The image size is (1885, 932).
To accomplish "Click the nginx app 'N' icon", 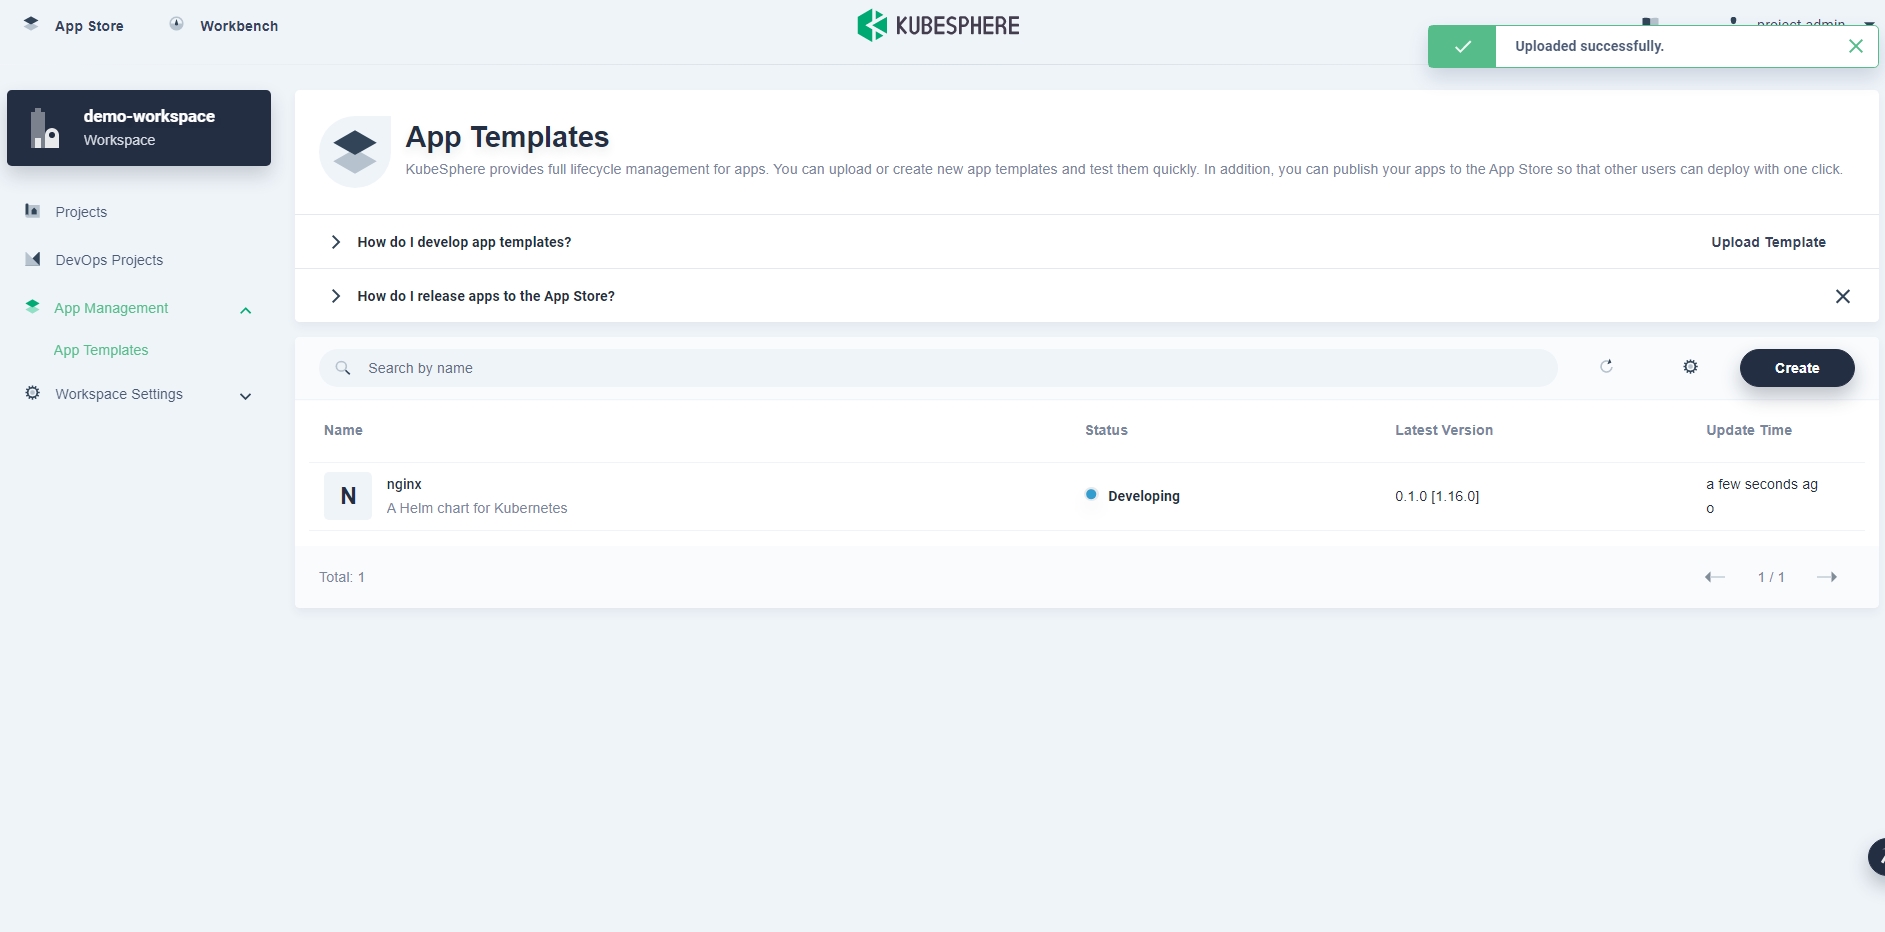I will coord(348,496).
